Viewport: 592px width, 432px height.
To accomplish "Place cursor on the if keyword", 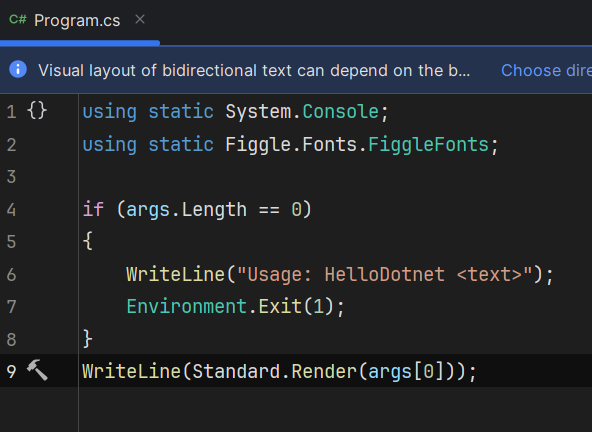I will 93,209.
